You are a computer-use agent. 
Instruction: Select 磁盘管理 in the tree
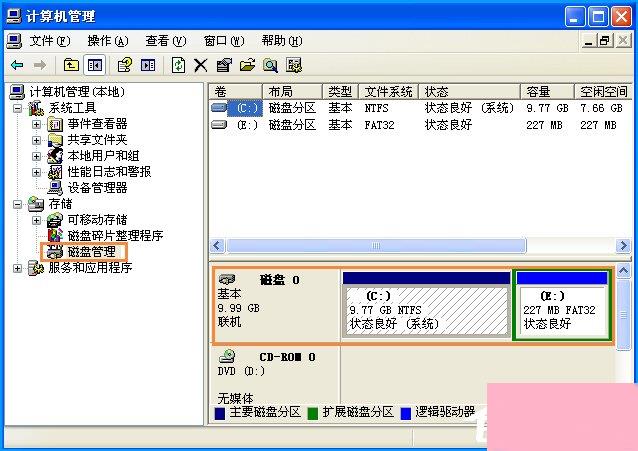pyautogui.click(x=92, y=252)
